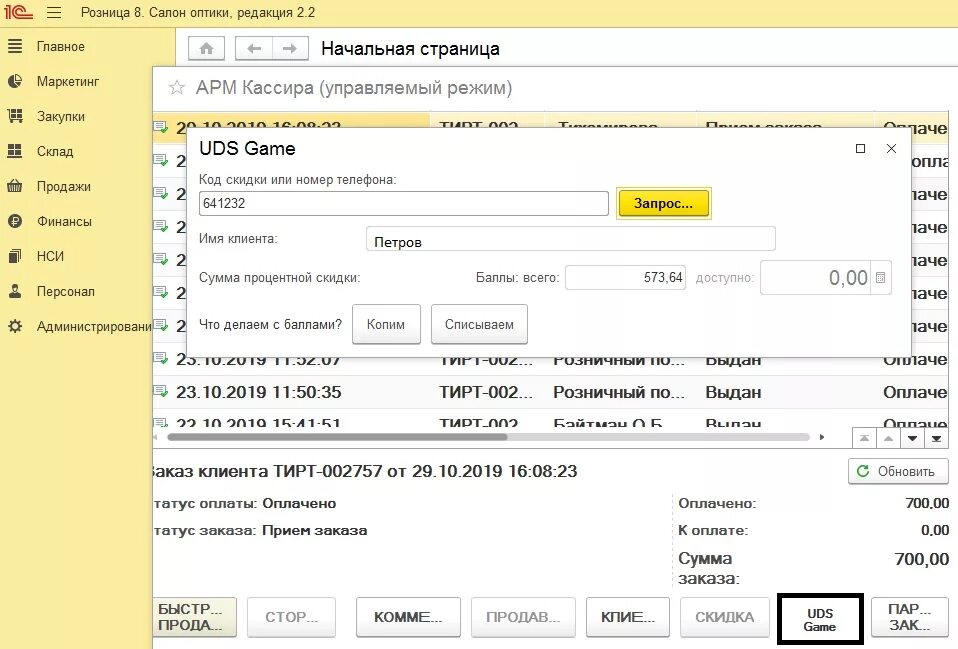Select order row dated 23.10.2019 11:50:35
This screenshot has height=649, width=958.
point(550,392)
